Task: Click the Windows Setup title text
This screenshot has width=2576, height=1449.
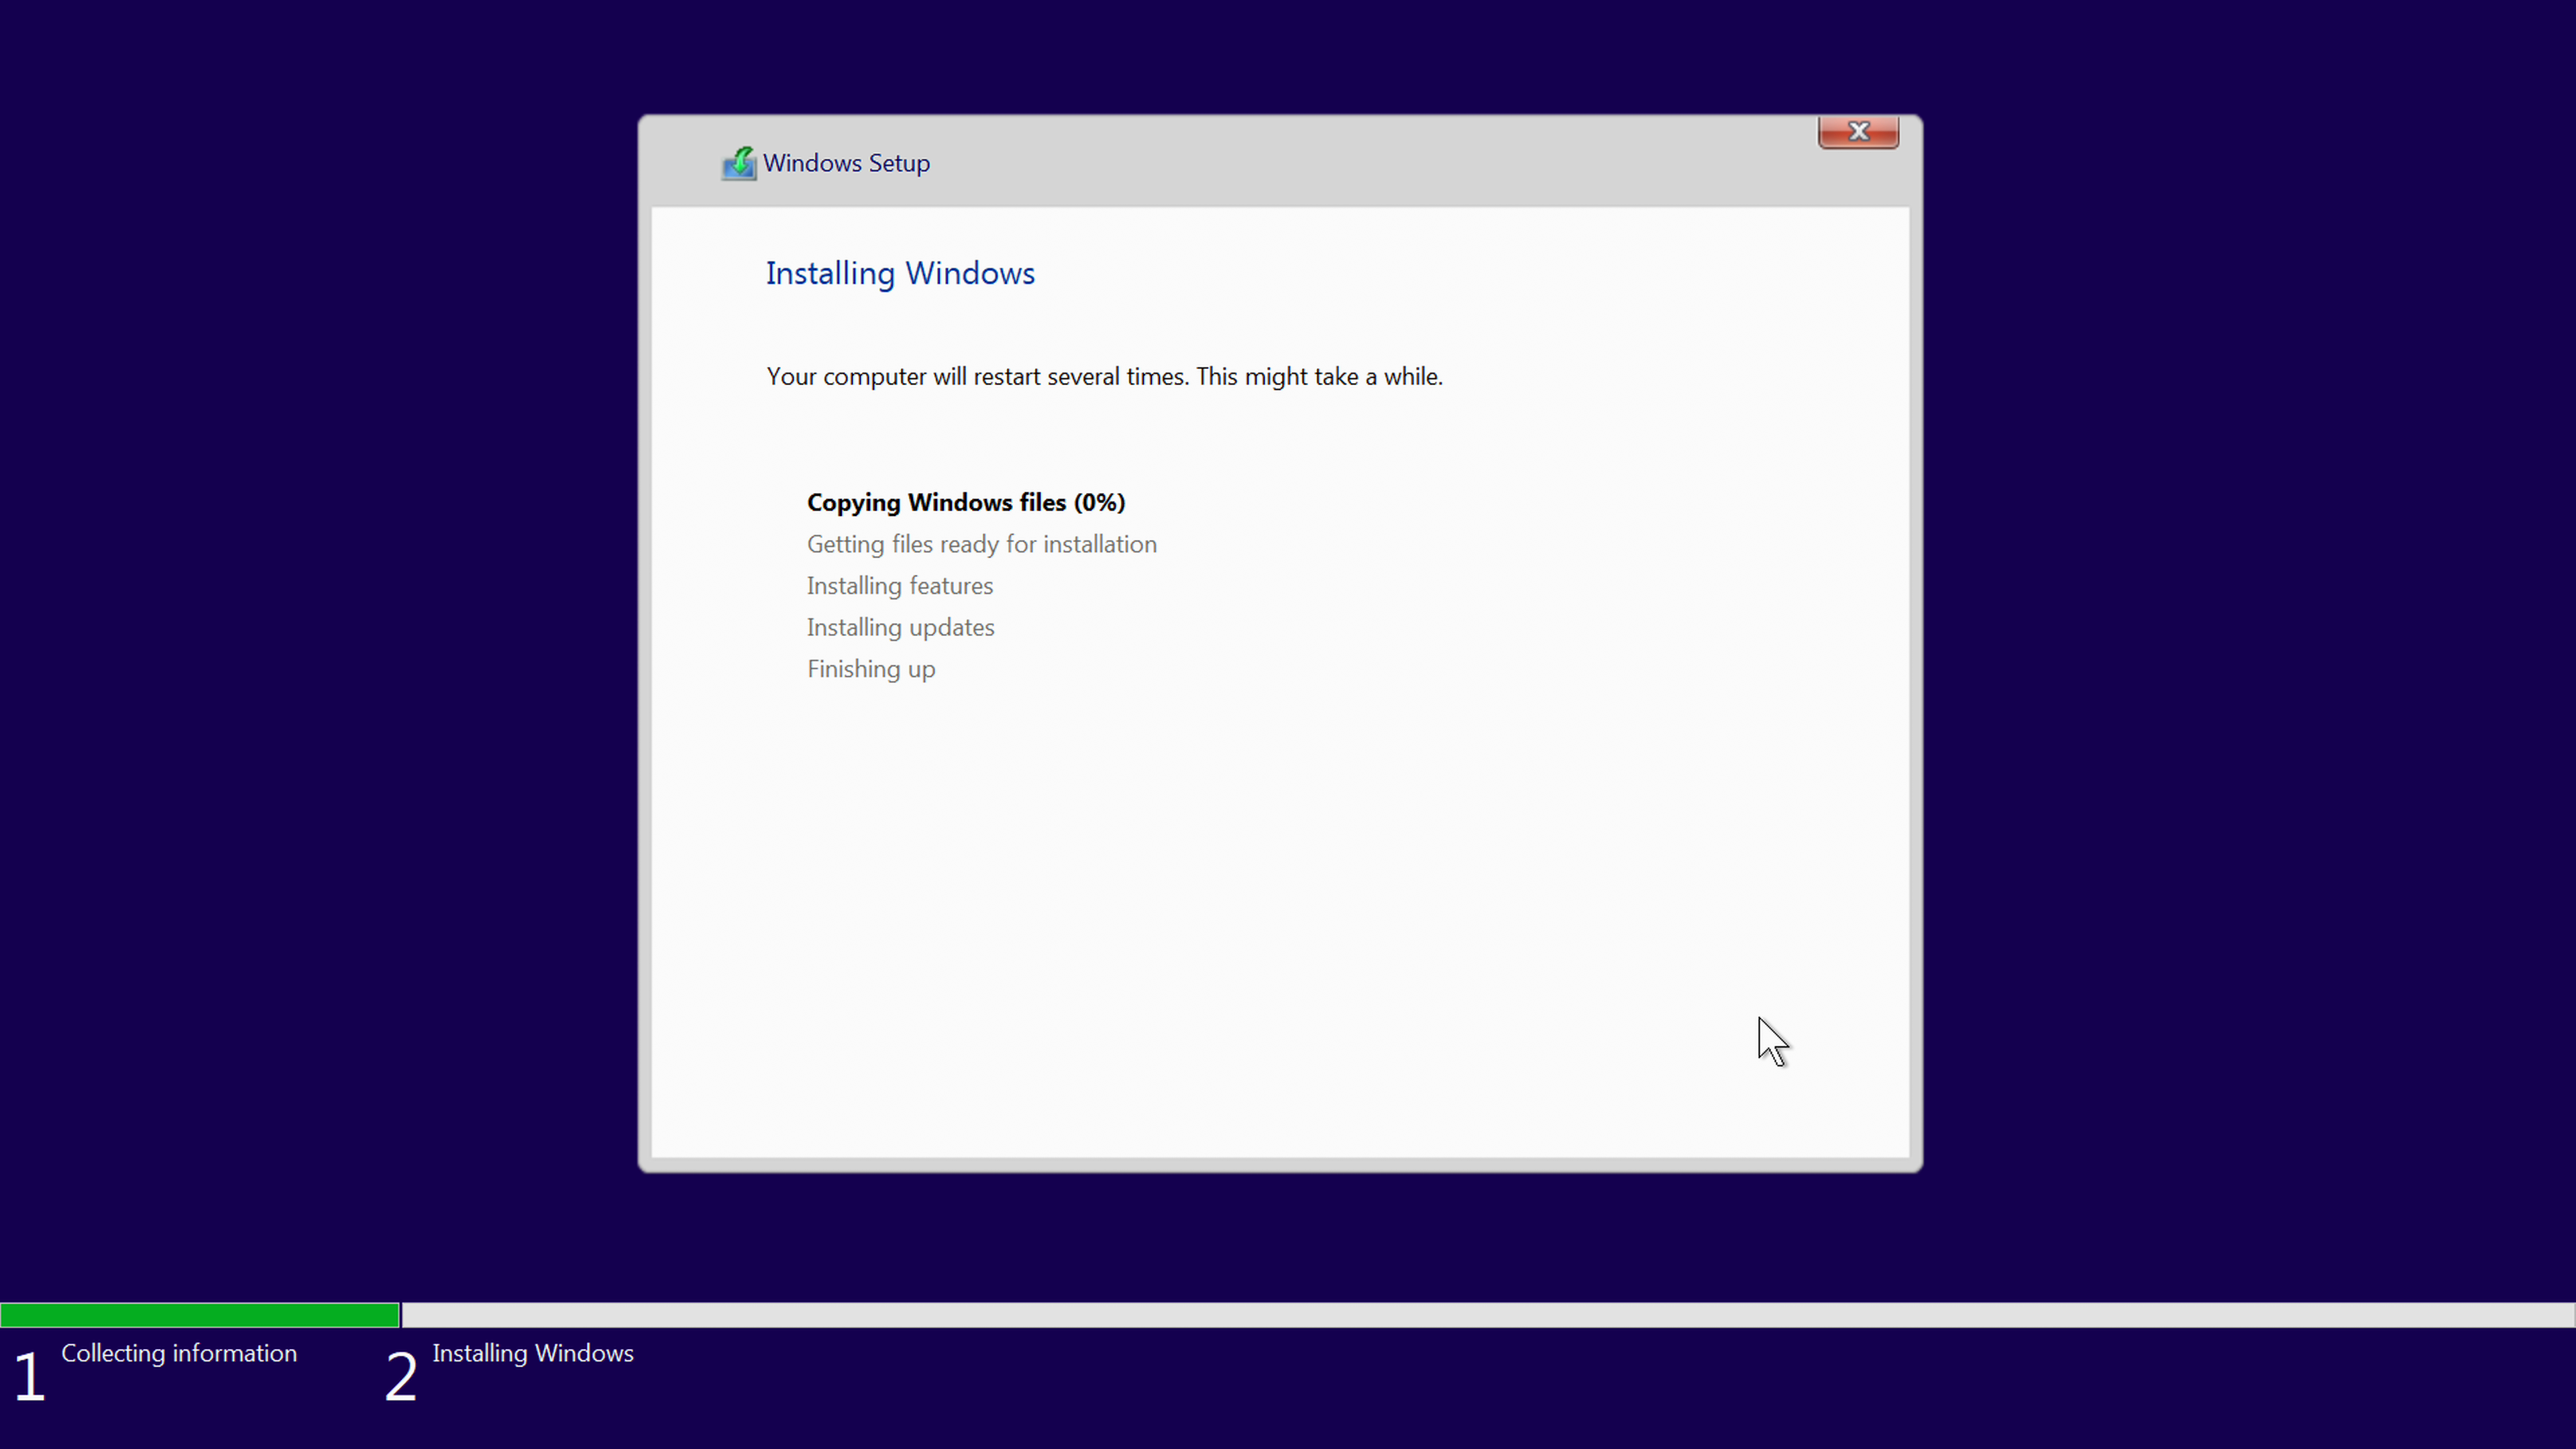Action: [x=846, y=163]
